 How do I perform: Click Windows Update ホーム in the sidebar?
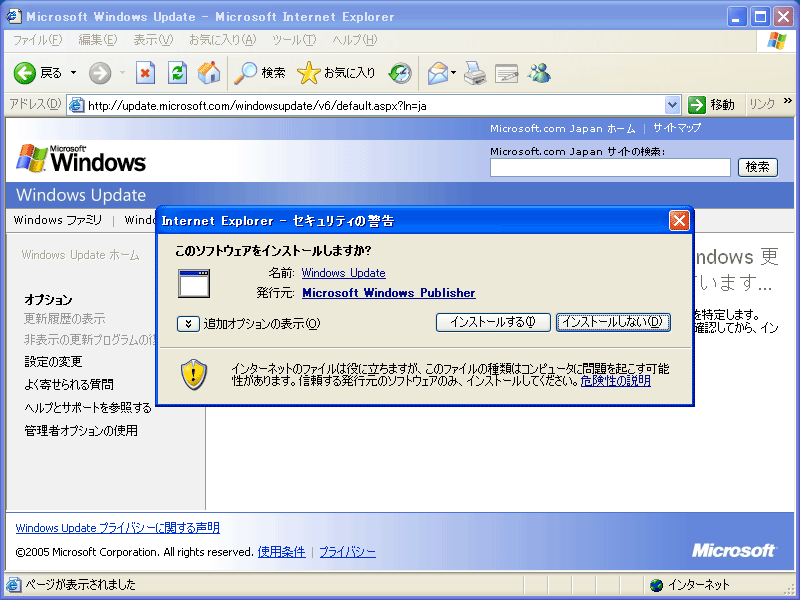click(x=80, y=255)
